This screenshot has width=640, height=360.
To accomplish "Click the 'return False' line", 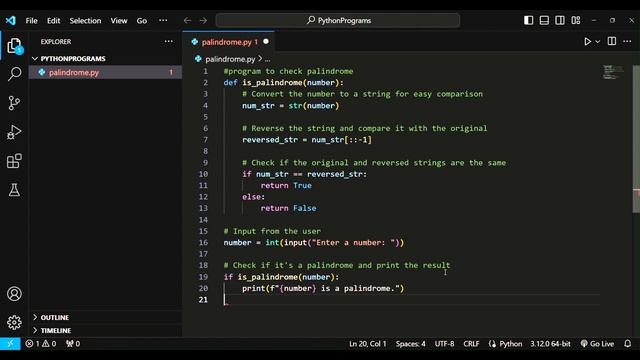I will 289,208.
